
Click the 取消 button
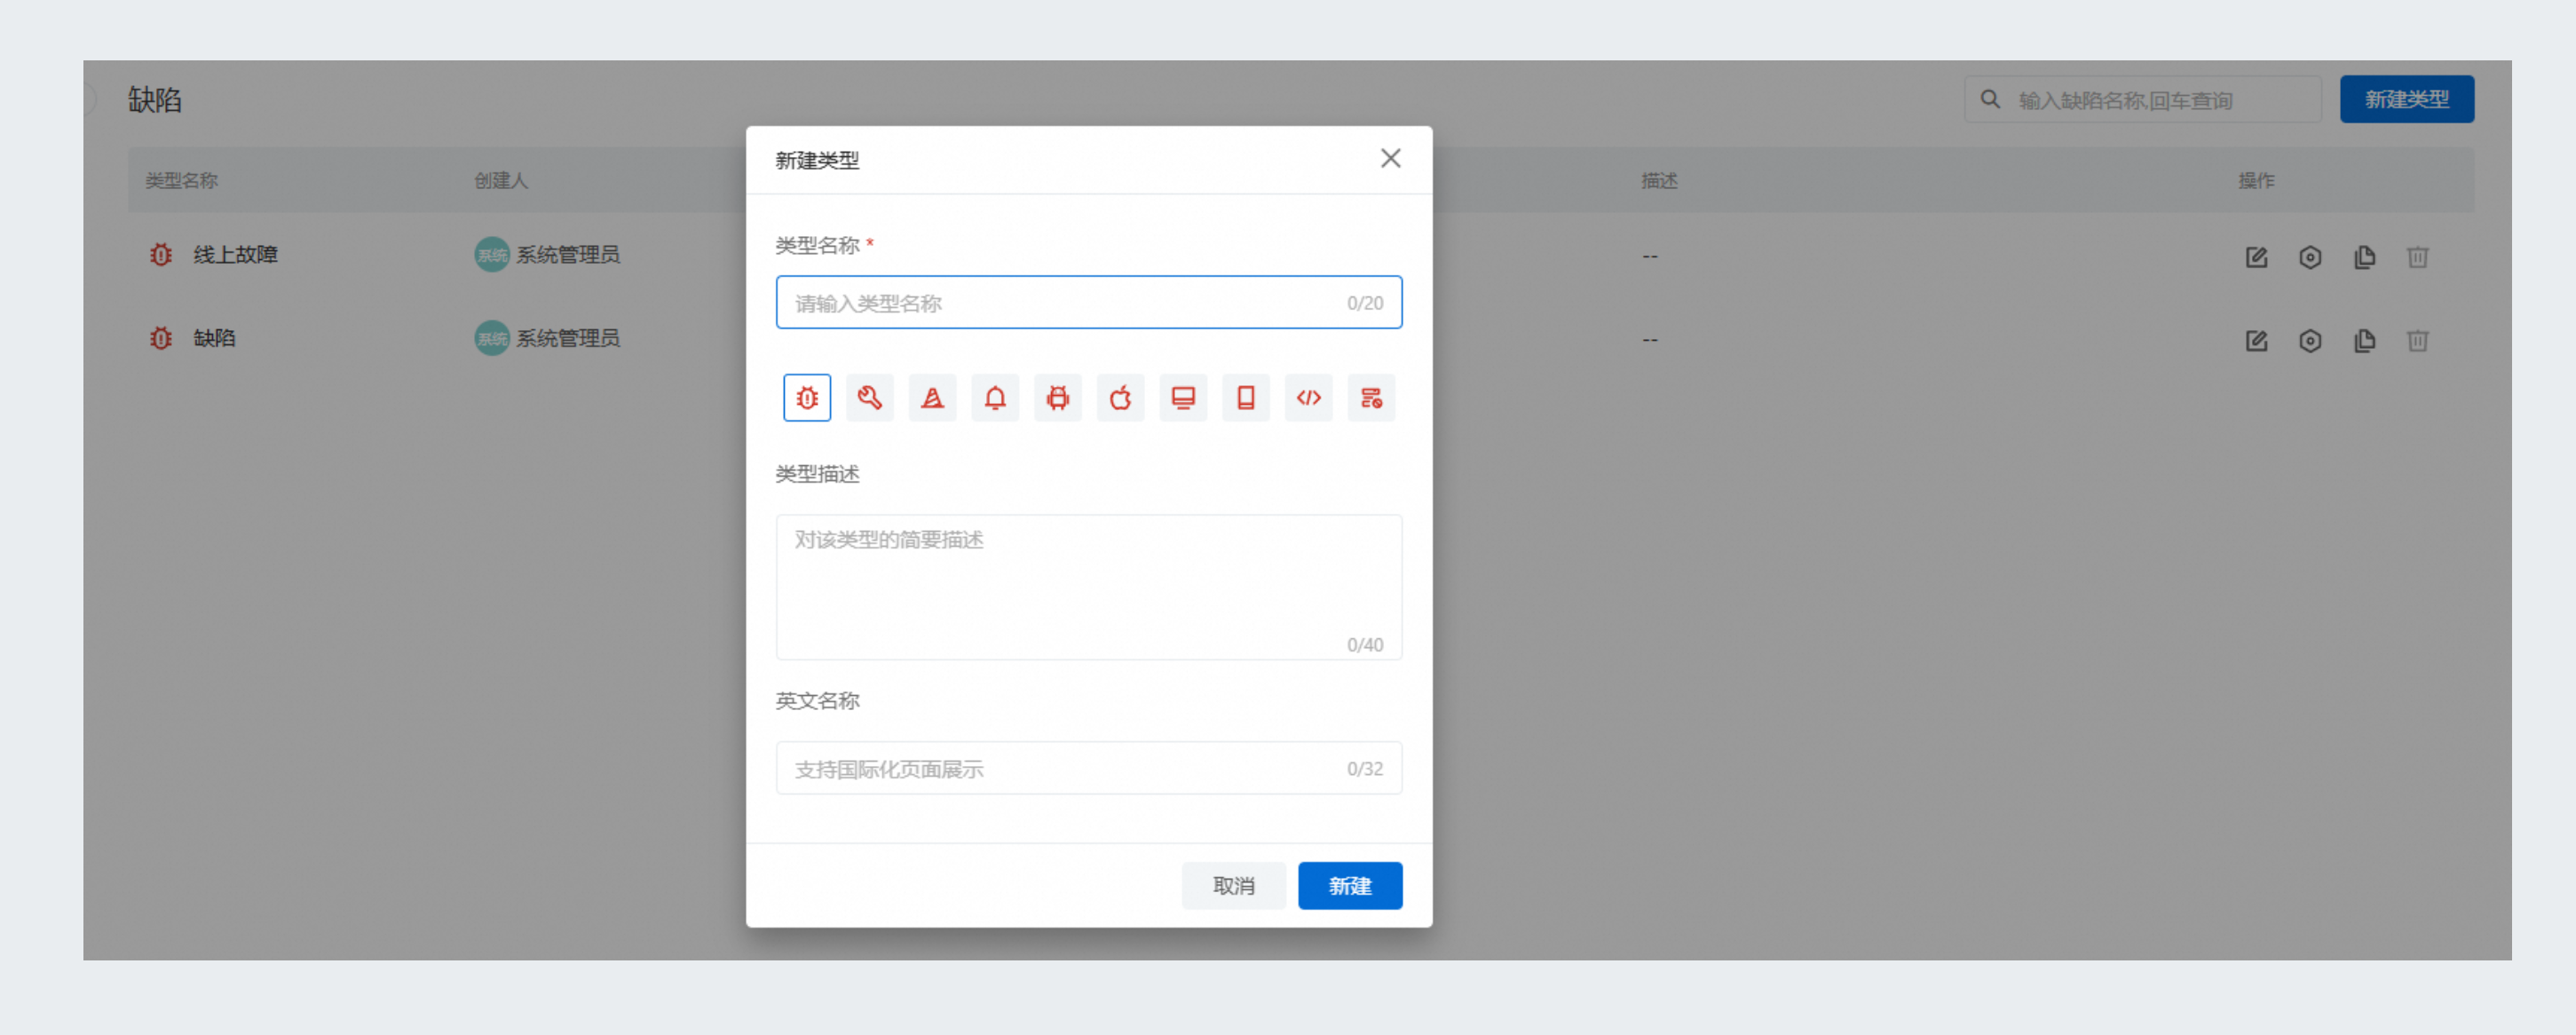click(1233, 885)
